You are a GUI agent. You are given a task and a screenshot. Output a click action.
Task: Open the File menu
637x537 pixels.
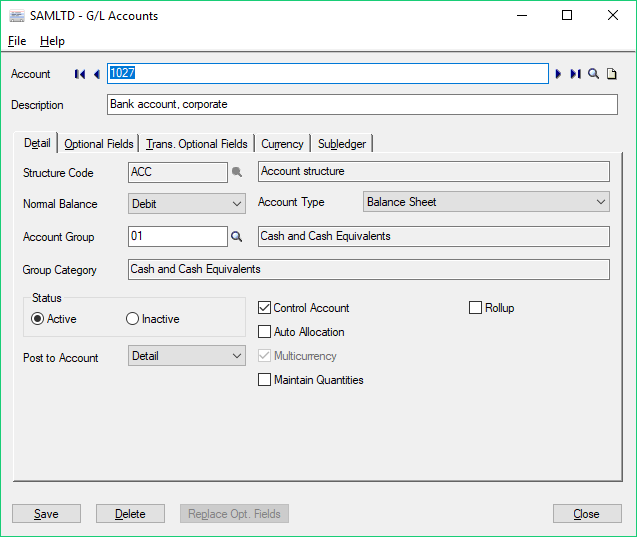pyautogui.click(x=17, y=41)
